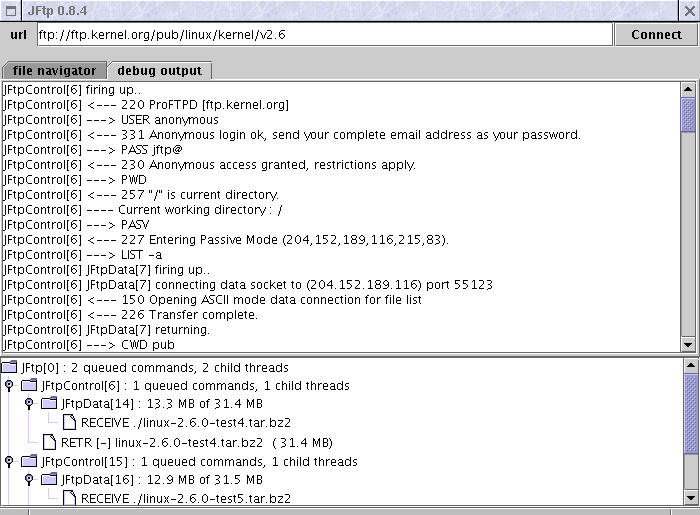The image size is (700, 515).
Task: Click log line 'JFtpControl[6] firing up..'
Action: [x=72, y=90]
